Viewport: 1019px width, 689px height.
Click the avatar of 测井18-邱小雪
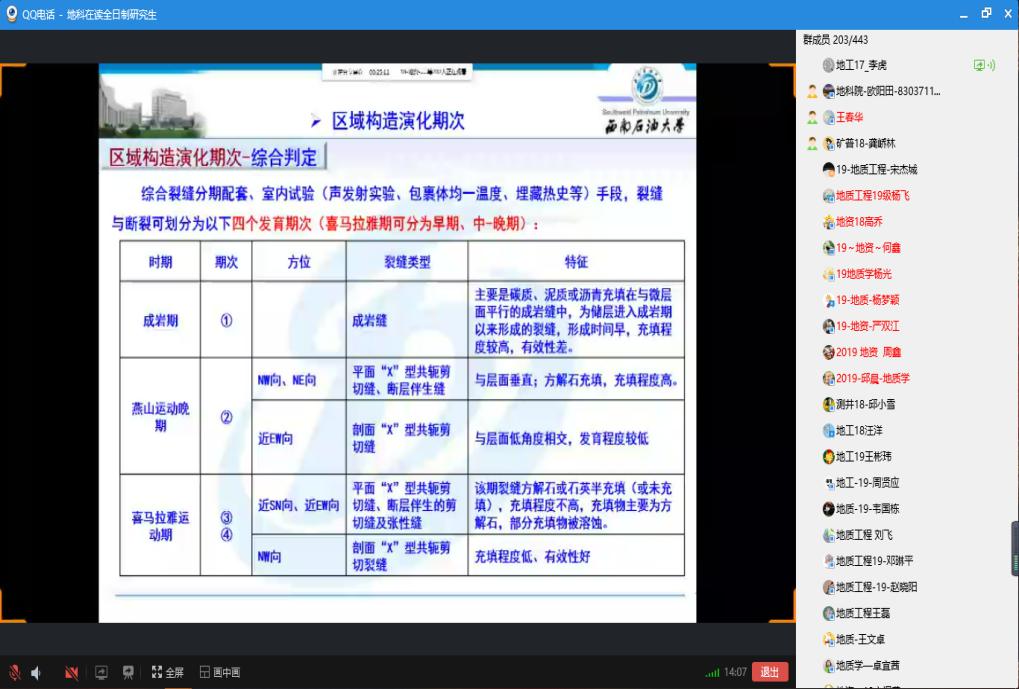[828, 404]
